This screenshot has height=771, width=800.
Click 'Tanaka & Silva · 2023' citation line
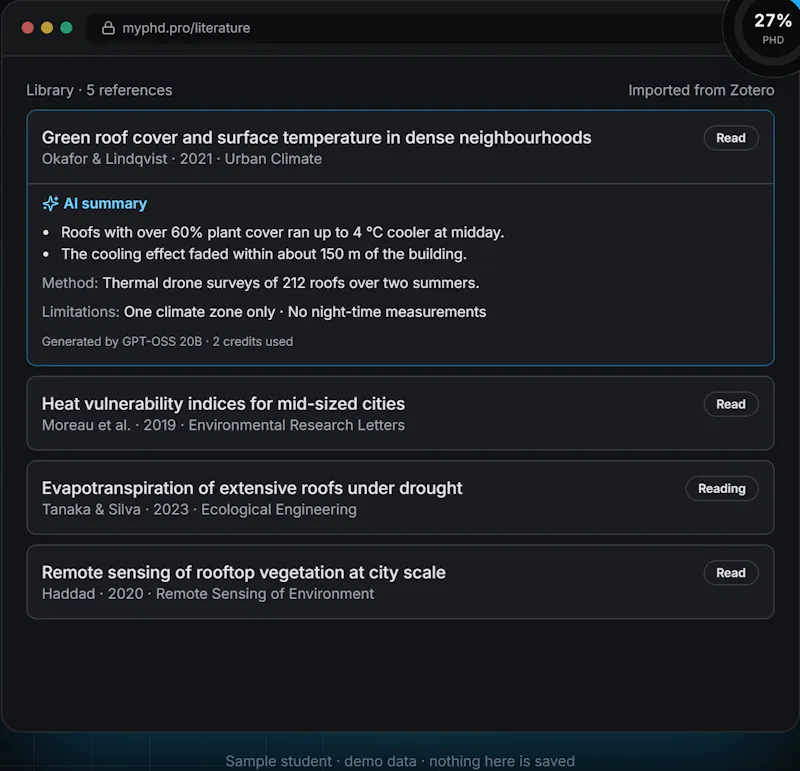pyautogui.click(x=199, y=509)
